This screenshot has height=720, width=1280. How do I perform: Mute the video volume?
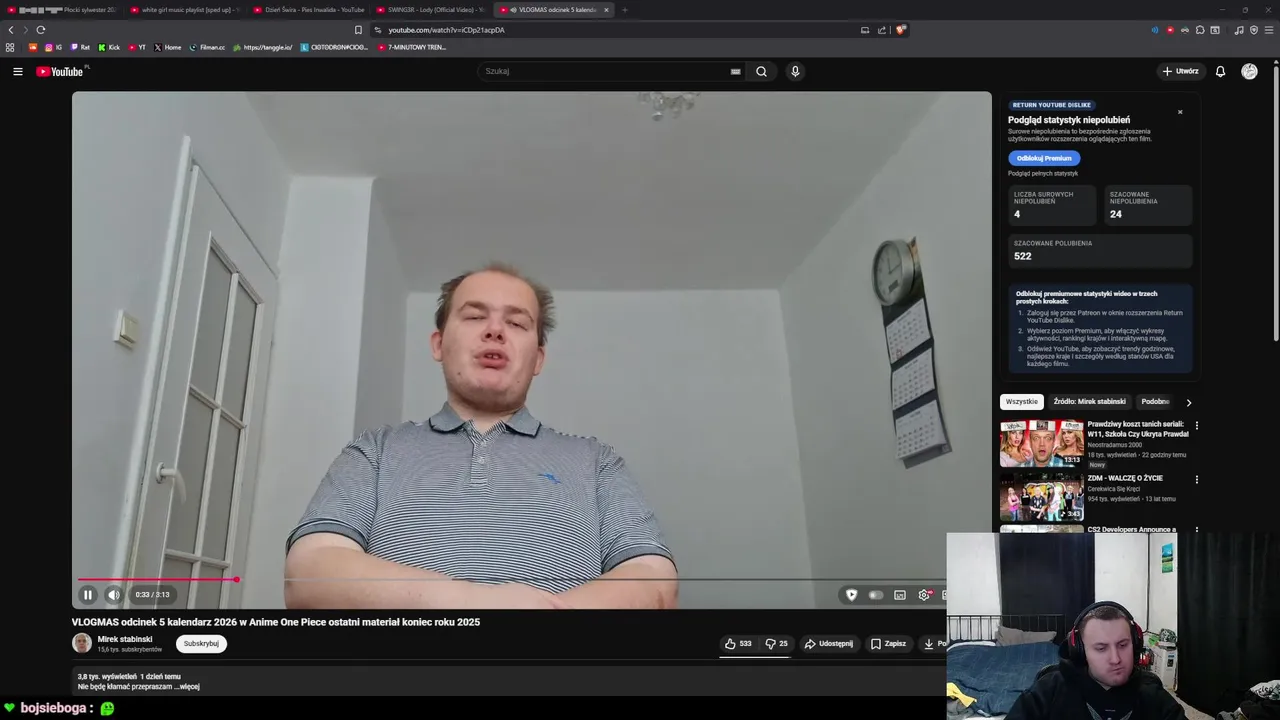(114, 595)
